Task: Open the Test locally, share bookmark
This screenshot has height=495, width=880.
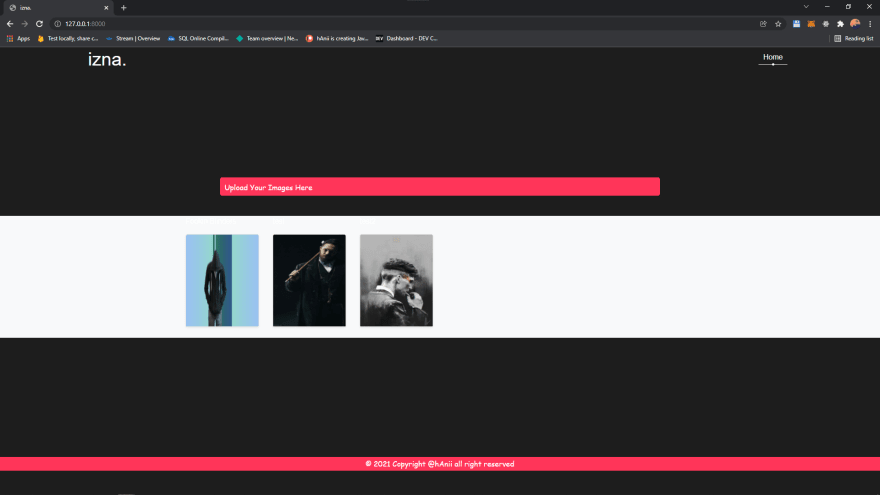Action: (67, 38)
